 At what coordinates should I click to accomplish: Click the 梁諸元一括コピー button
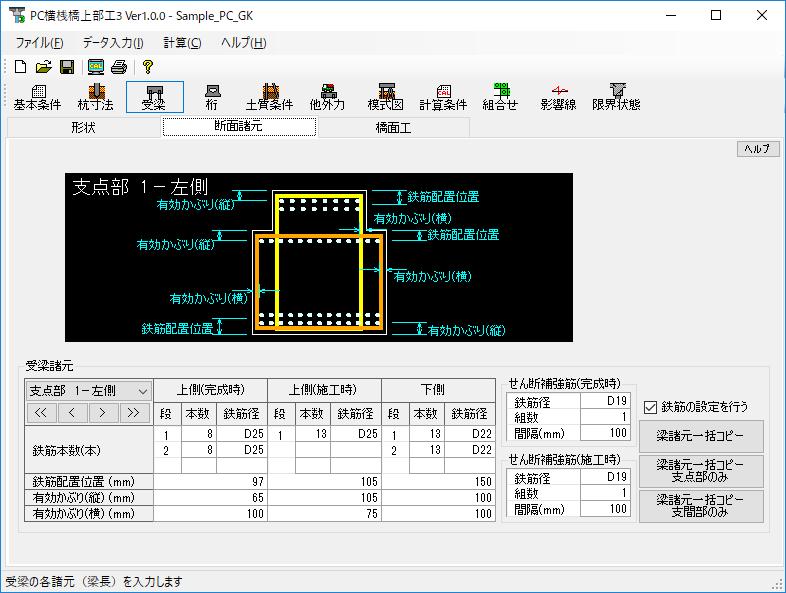point(701,436)
